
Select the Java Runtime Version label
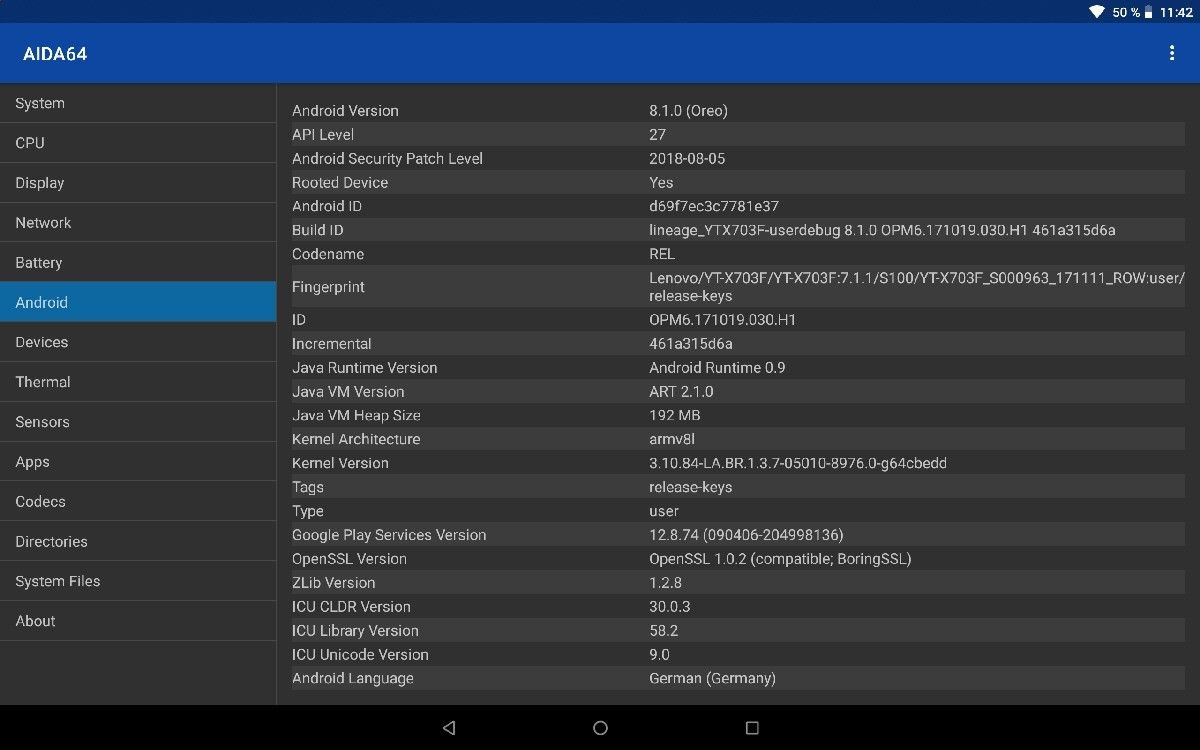tap(364, 368)
